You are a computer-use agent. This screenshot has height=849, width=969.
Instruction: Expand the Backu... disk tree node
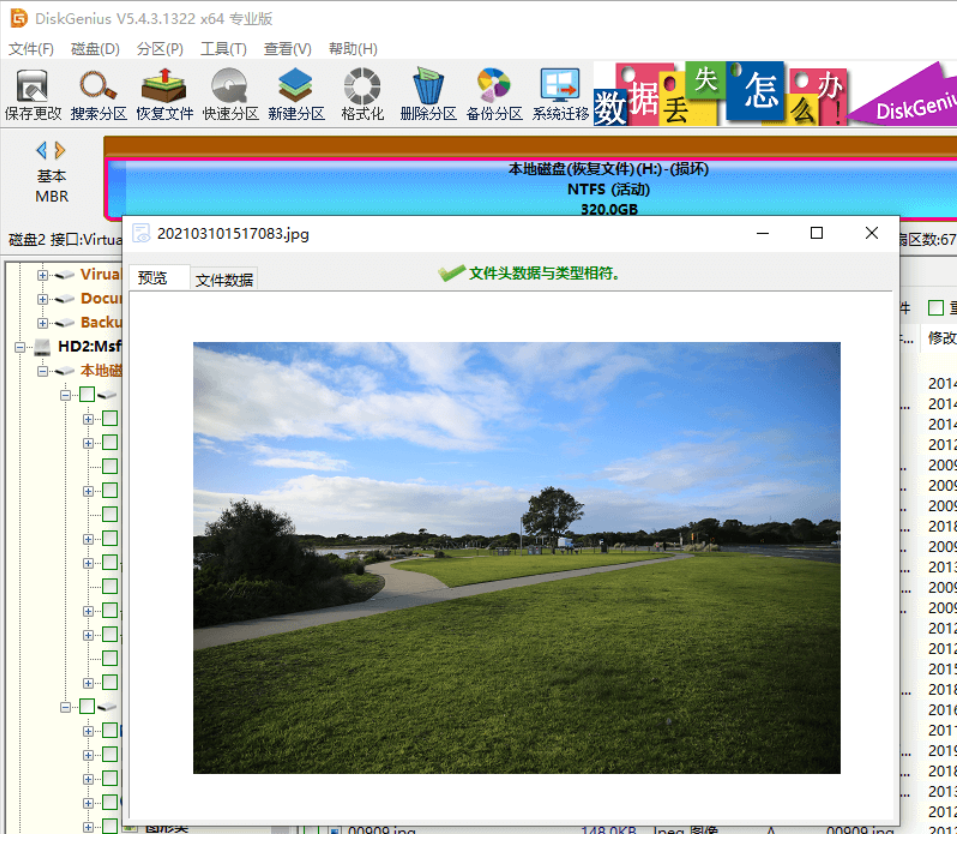pos(42,323)
